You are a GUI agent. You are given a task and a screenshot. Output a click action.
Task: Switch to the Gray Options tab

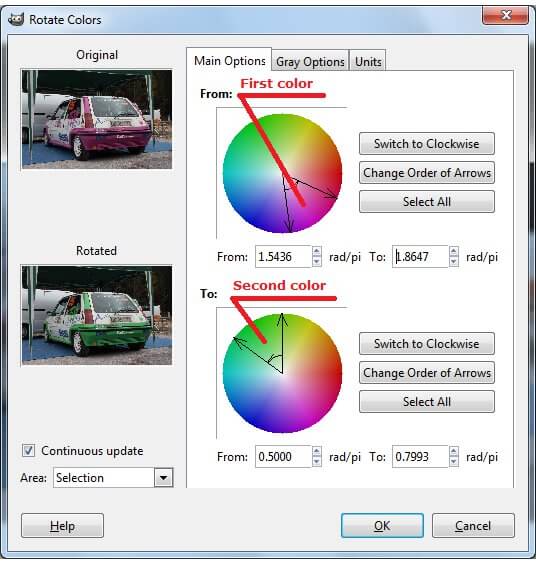pos(310,62)
